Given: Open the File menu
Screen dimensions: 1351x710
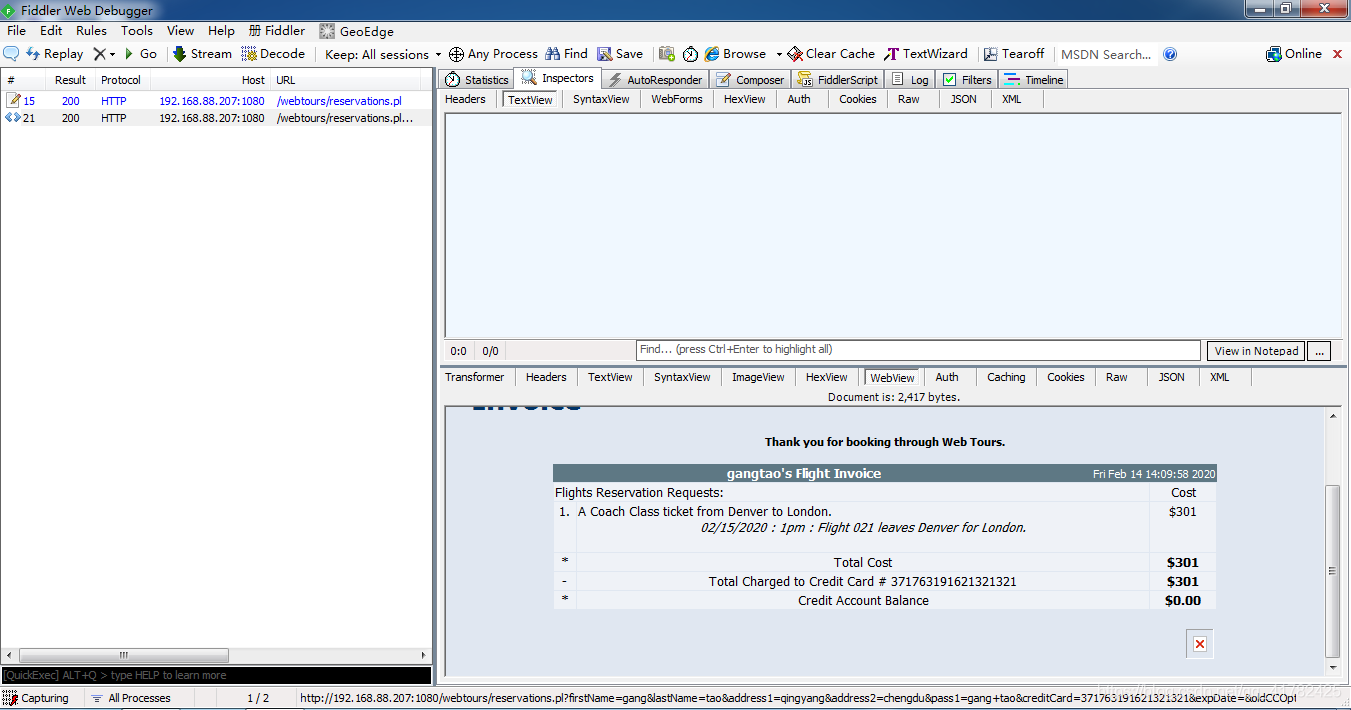Looking at the screenshot, I should click(16, 31).
